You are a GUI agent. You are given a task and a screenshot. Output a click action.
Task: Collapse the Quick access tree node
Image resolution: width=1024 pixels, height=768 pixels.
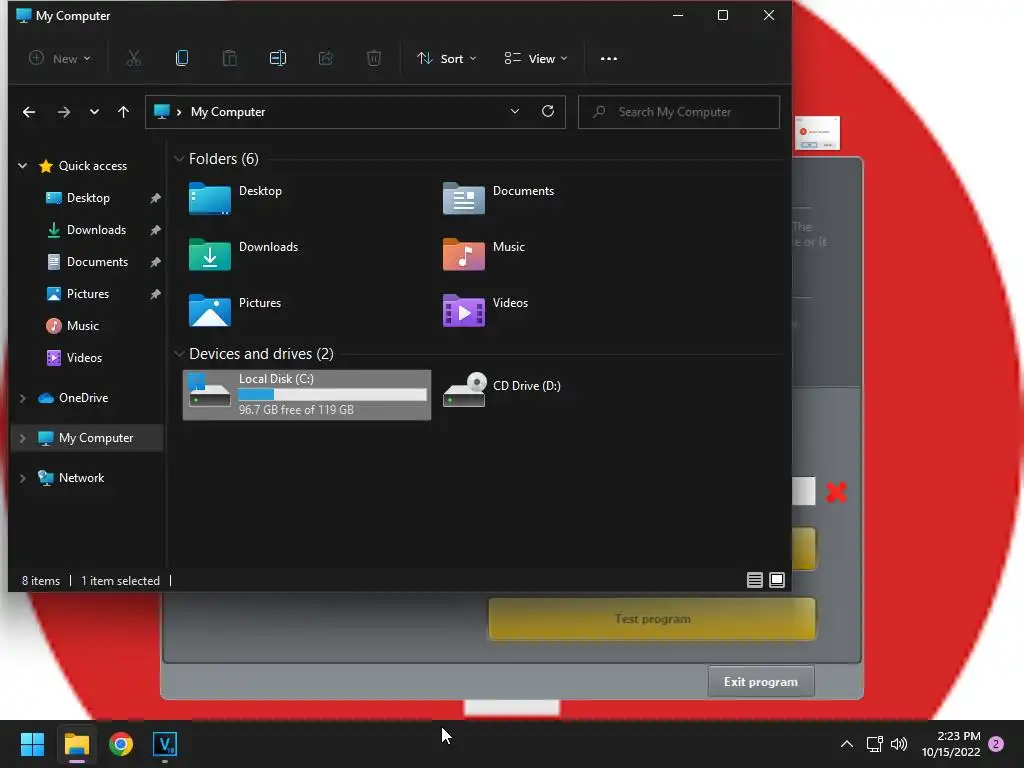point(23,166)
